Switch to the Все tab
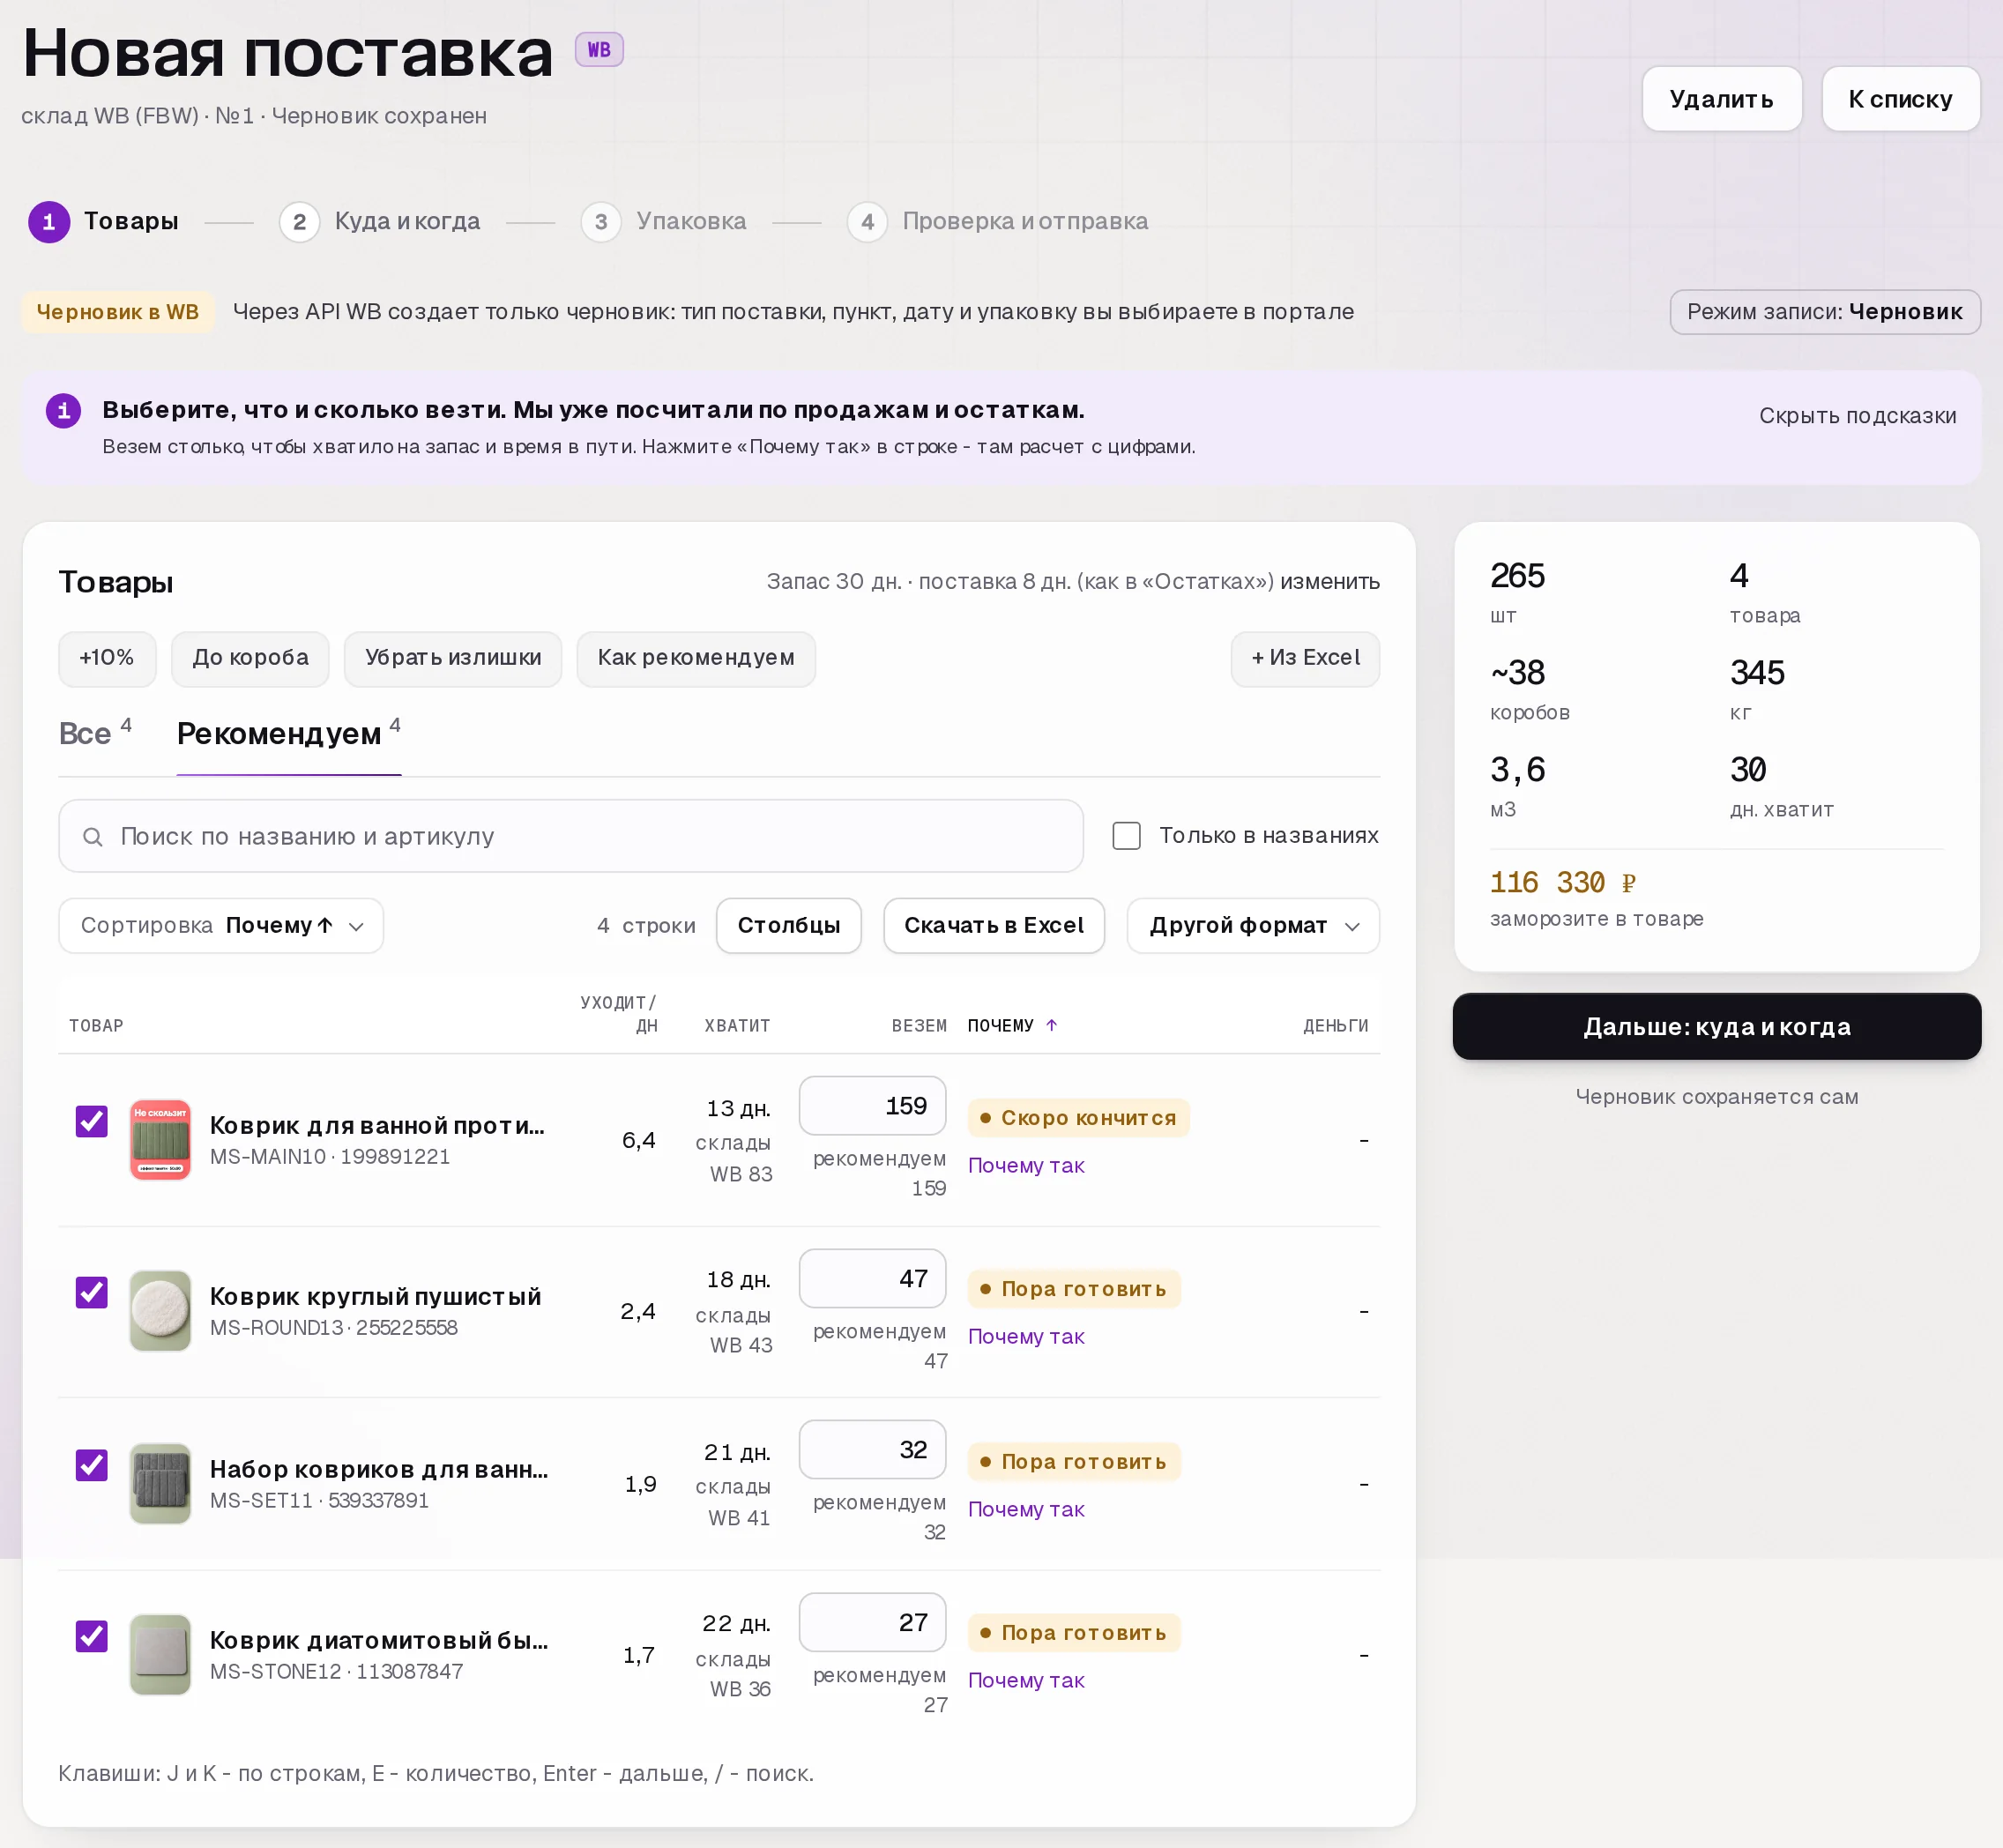This screenshot has height=1848, width=2003. [95, 734]
